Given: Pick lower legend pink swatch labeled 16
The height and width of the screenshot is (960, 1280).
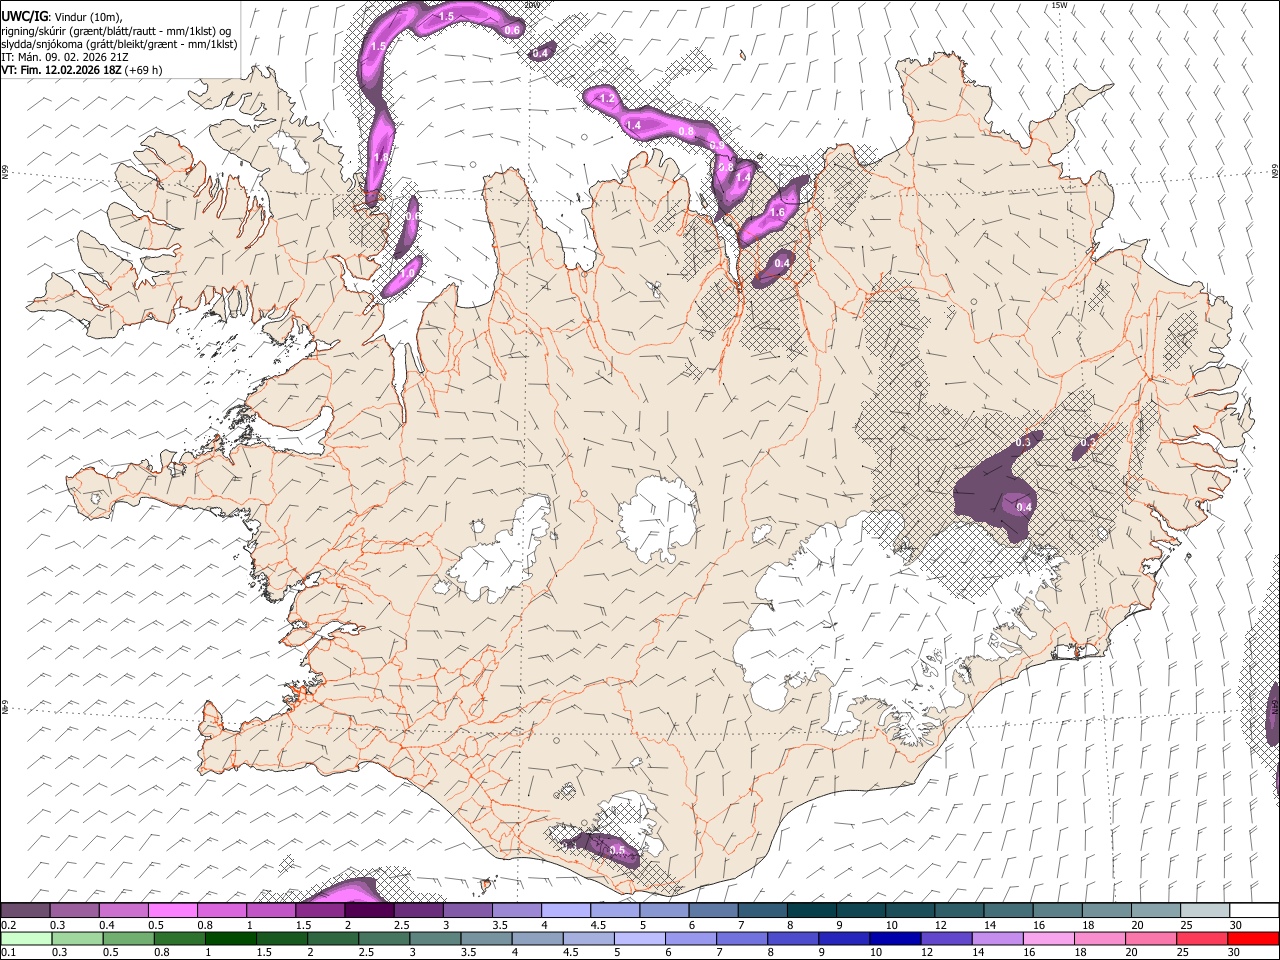Looking at the screenshot, I should 1049,938.
